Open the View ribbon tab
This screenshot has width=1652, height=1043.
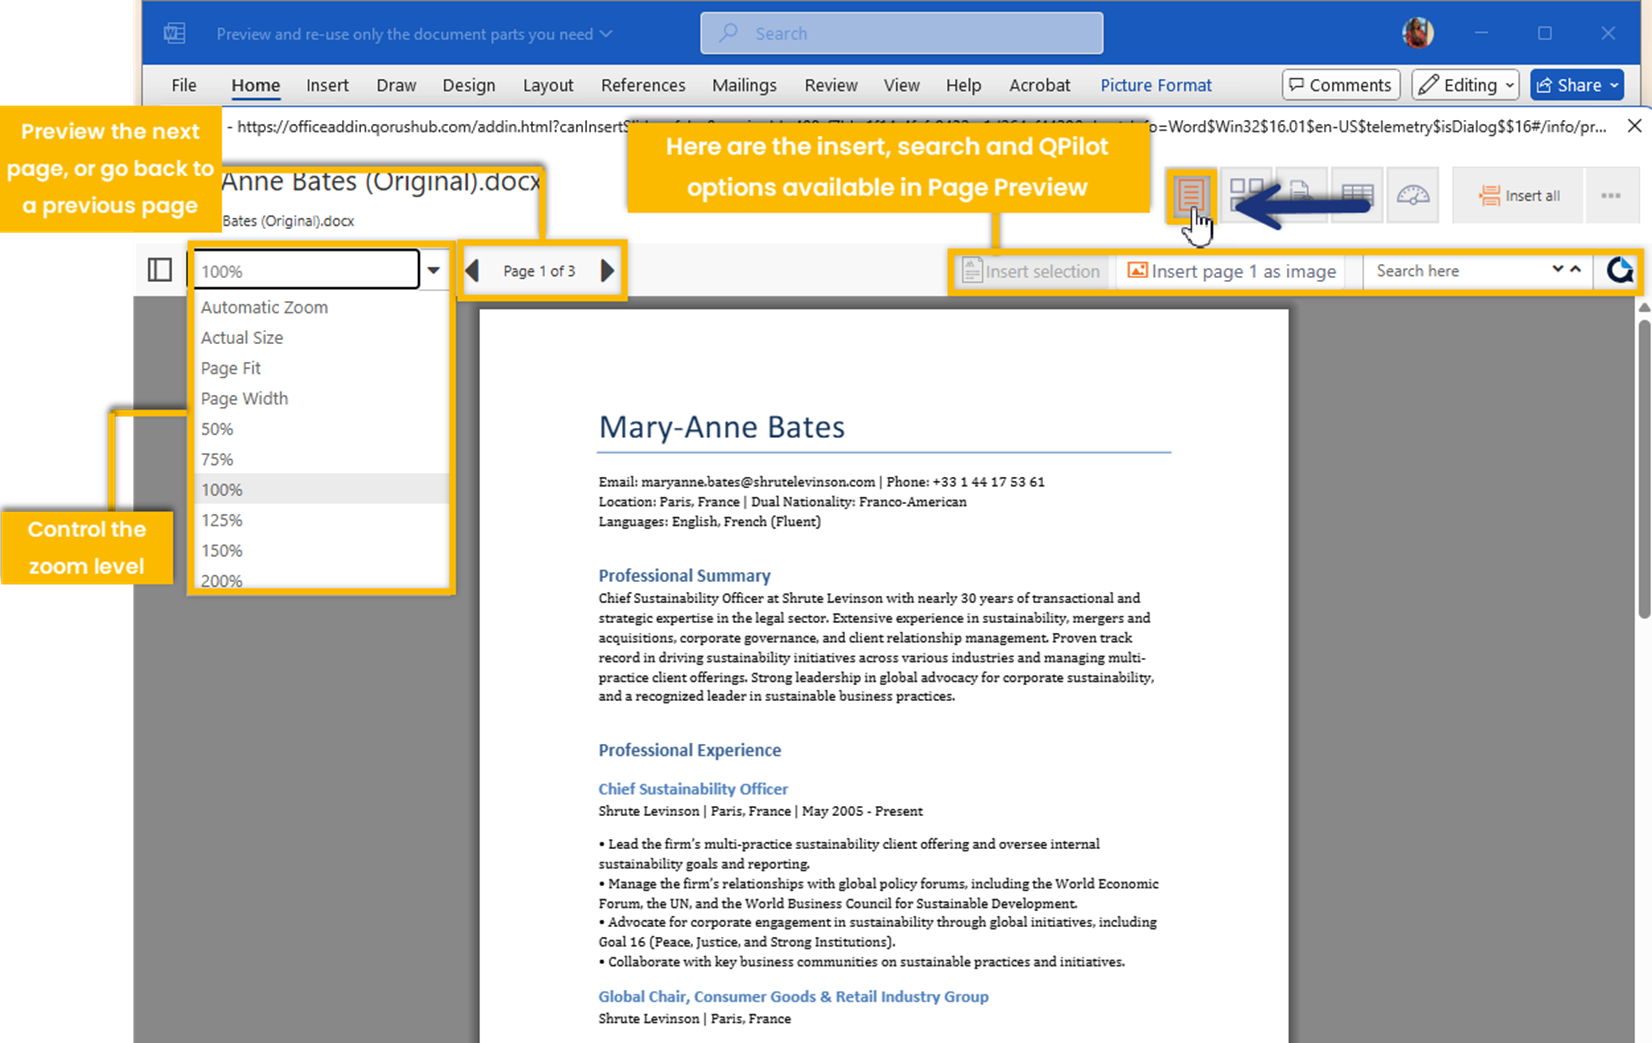pos(901,85)
